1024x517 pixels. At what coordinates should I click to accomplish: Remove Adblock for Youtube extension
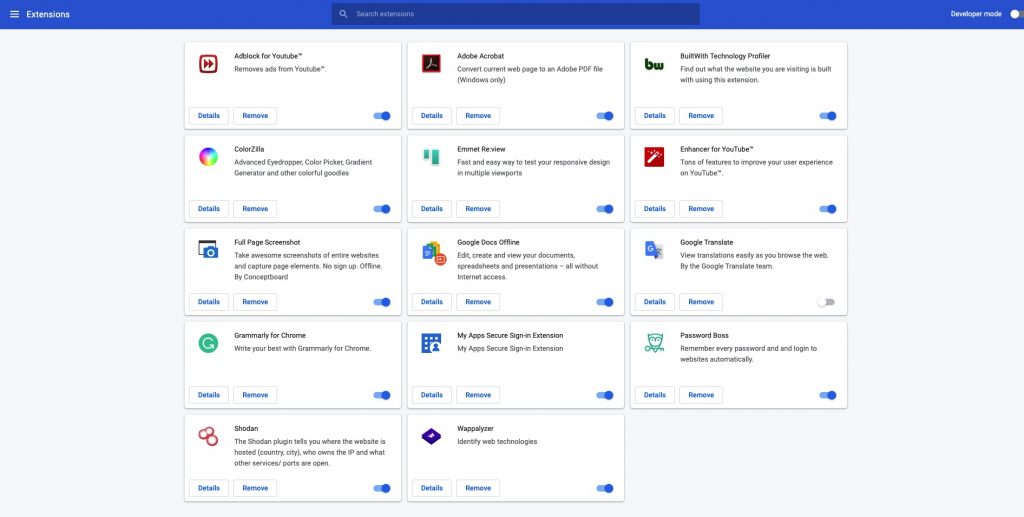tap(255, 116)
